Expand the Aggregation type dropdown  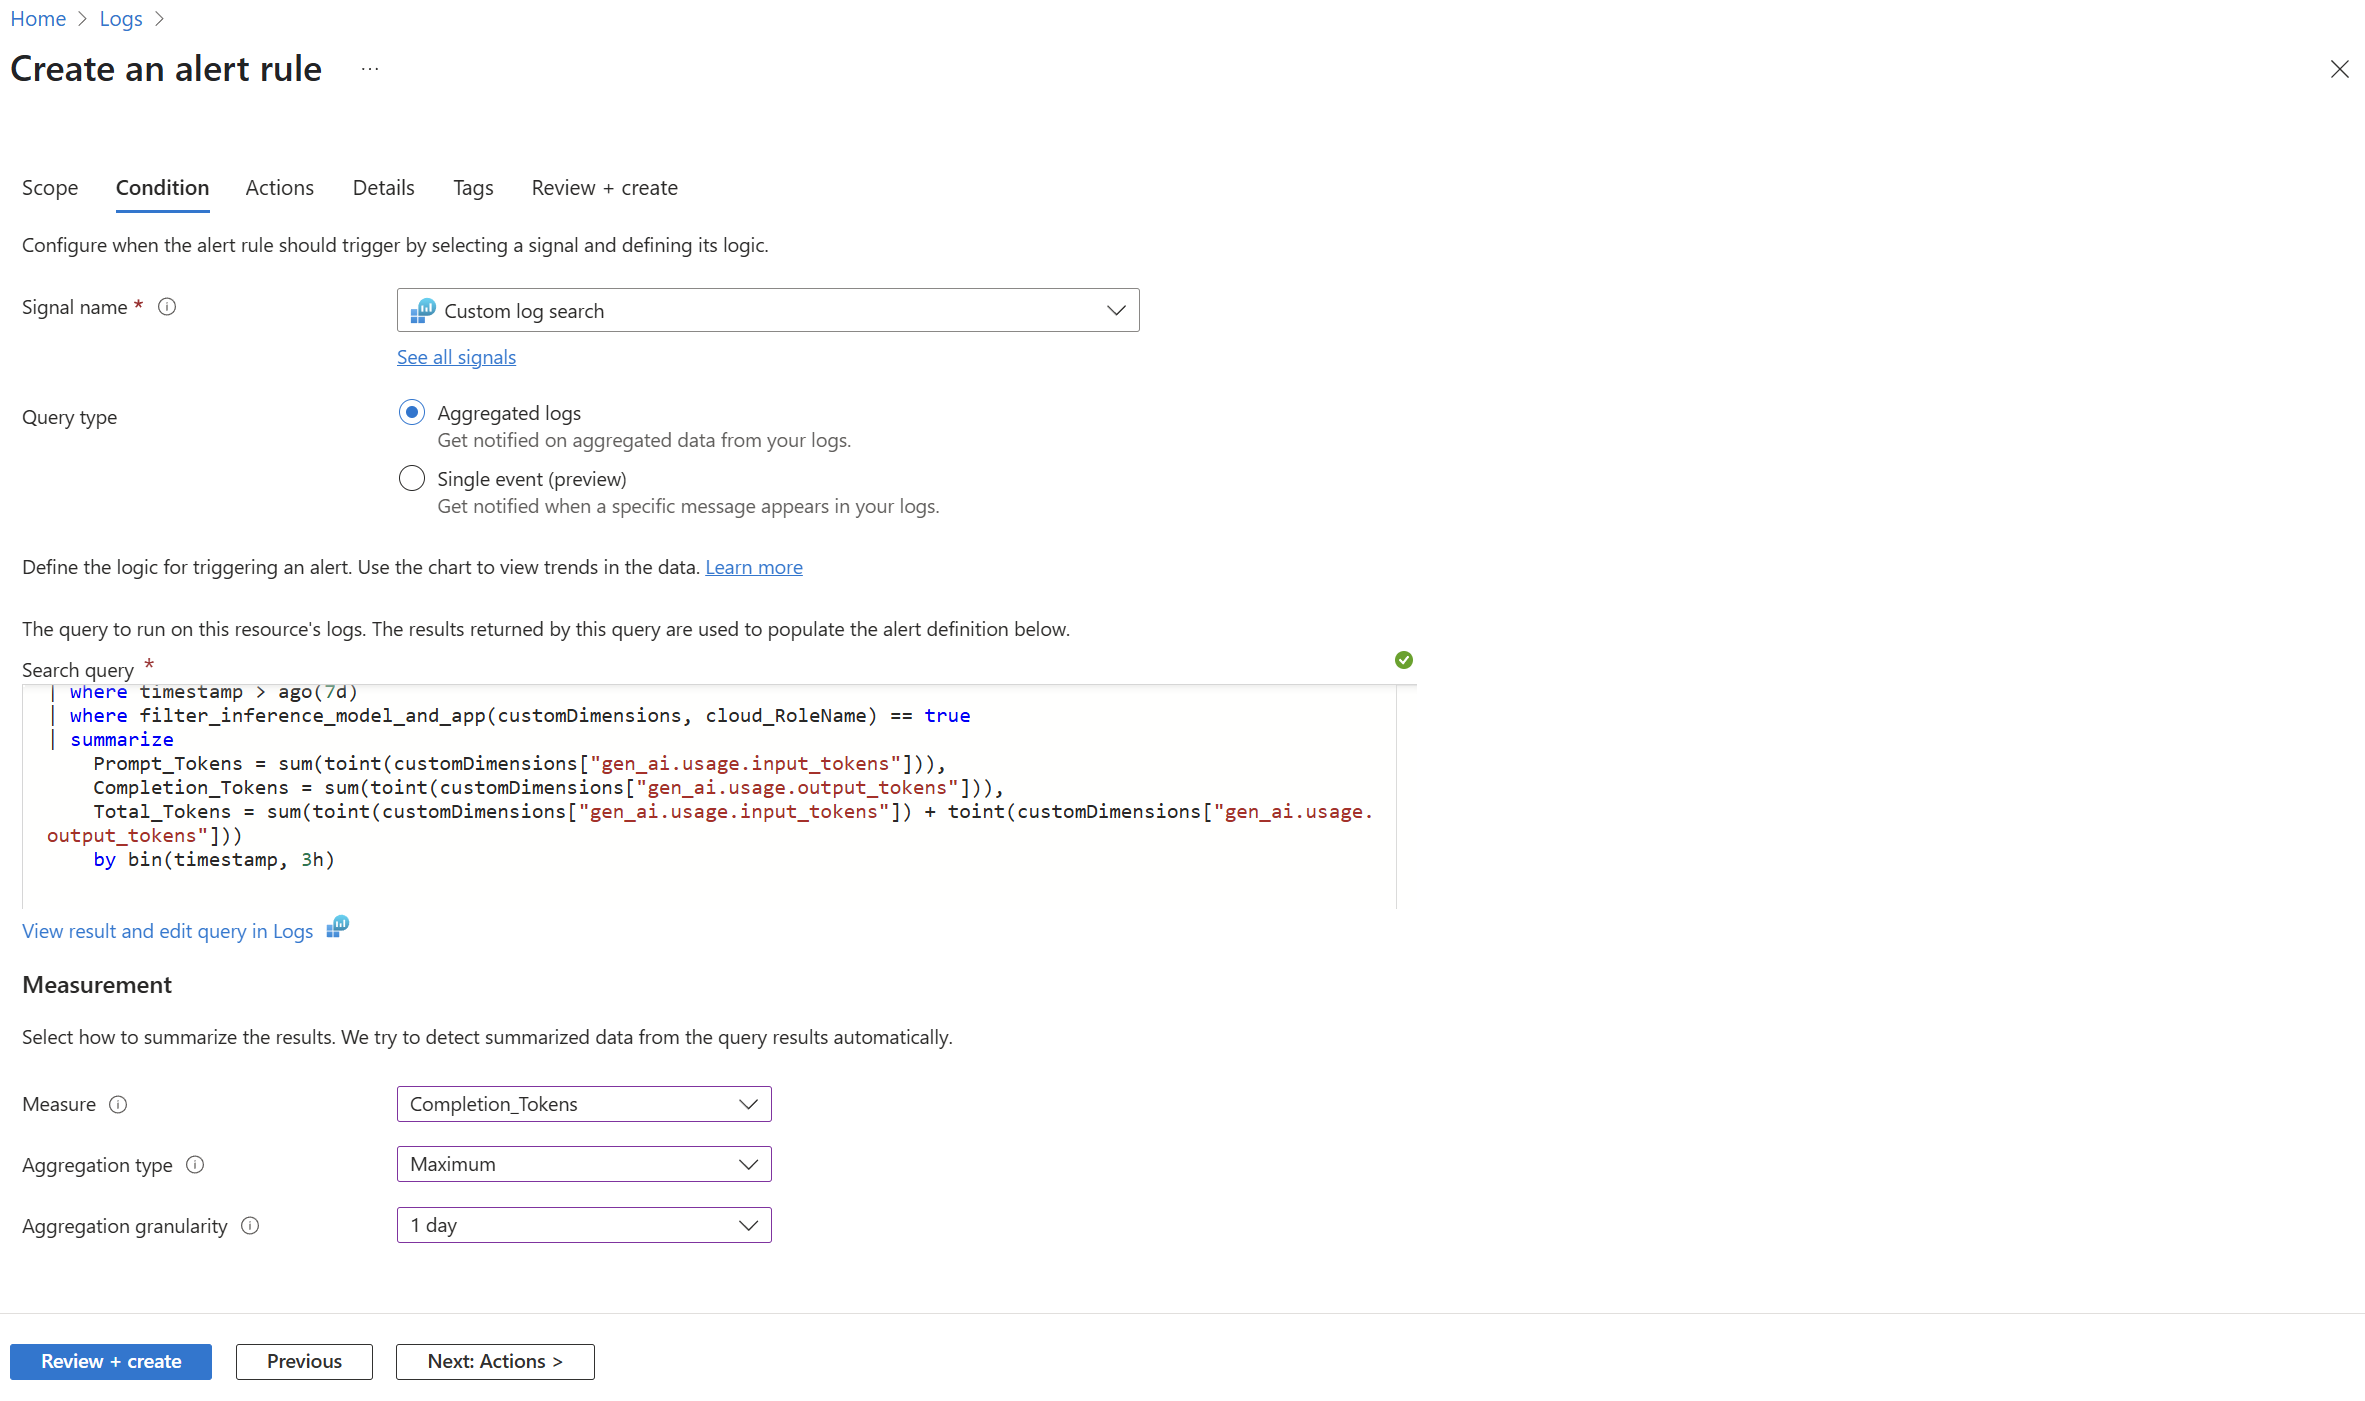tap(584, 1164)
